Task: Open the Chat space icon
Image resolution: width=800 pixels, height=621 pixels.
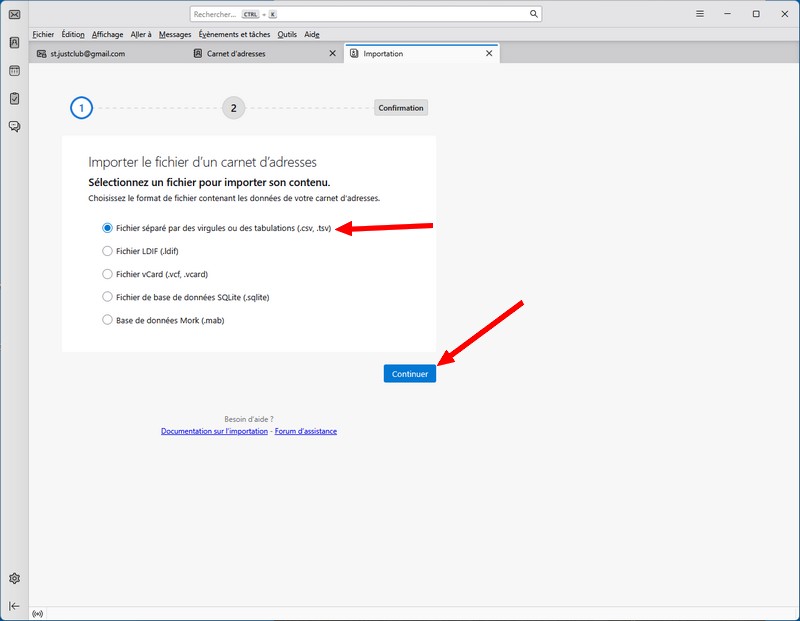Action: point(14,126)
